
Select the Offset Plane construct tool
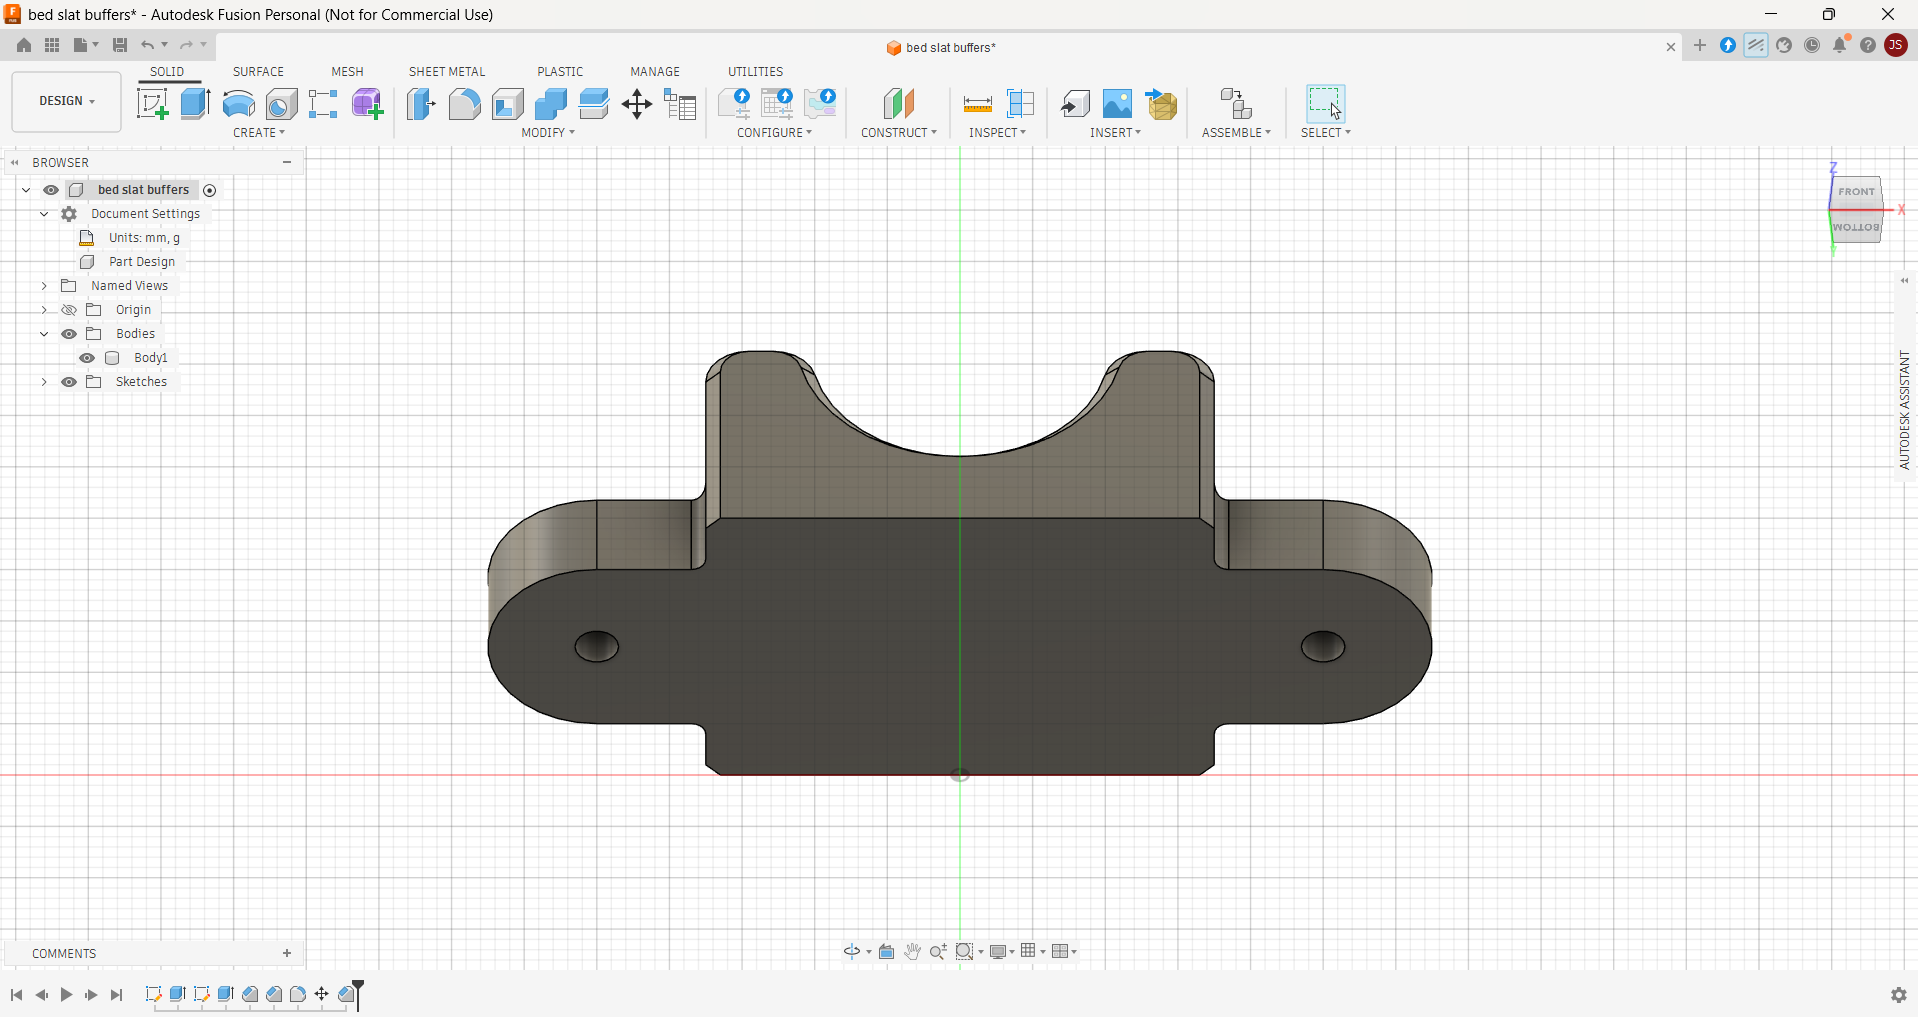(899, 104)
